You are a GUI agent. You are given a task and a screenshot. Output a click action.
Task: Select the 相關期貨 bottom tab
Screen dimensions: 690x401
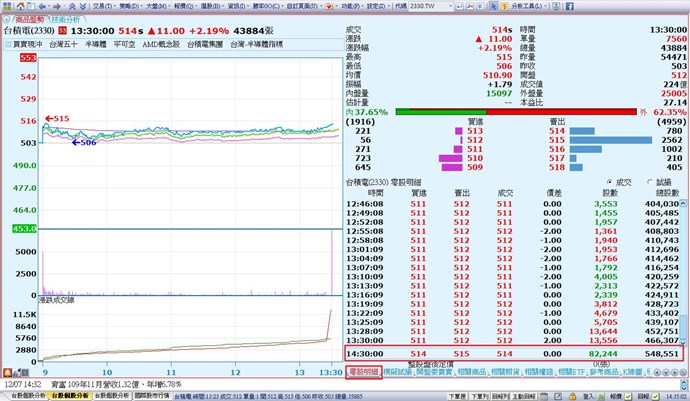point(505,372)
